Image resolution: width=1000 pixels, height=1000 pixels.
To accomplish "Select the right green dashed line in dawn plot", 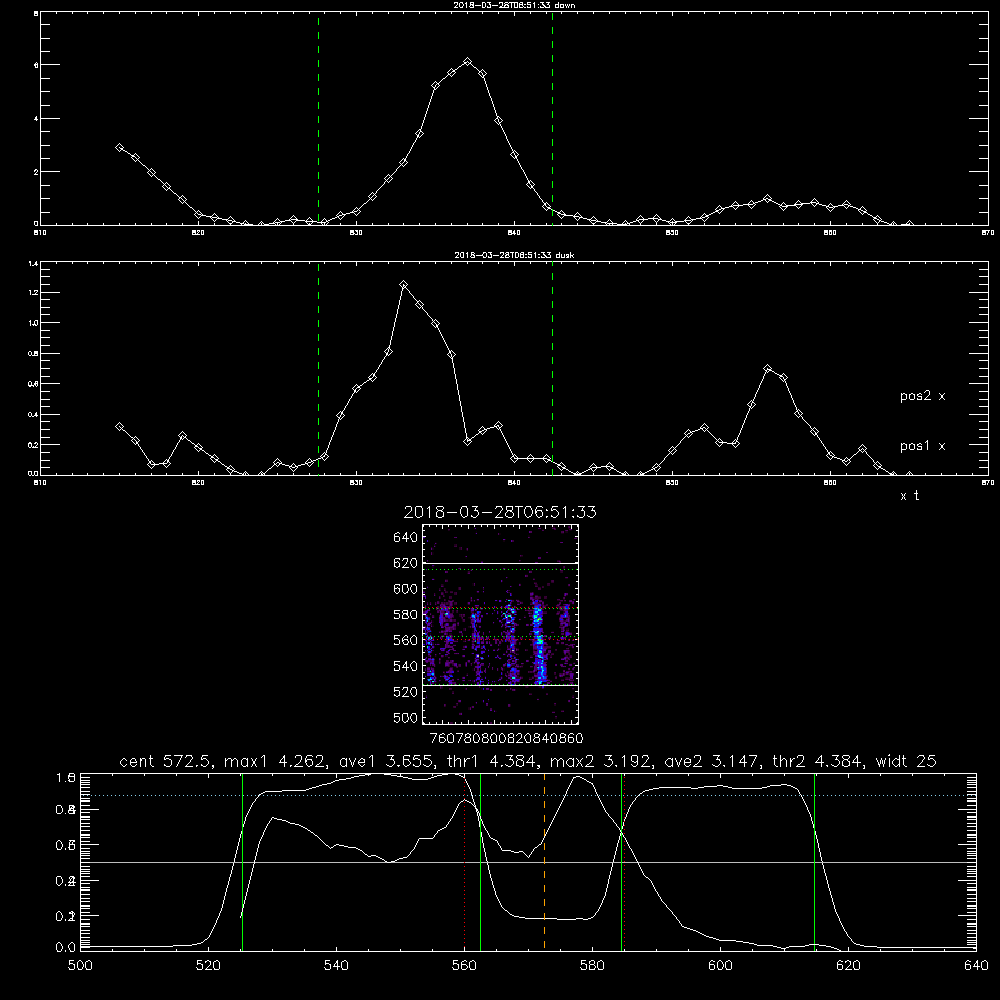I will pyautogui.click(x=552, y=119).
